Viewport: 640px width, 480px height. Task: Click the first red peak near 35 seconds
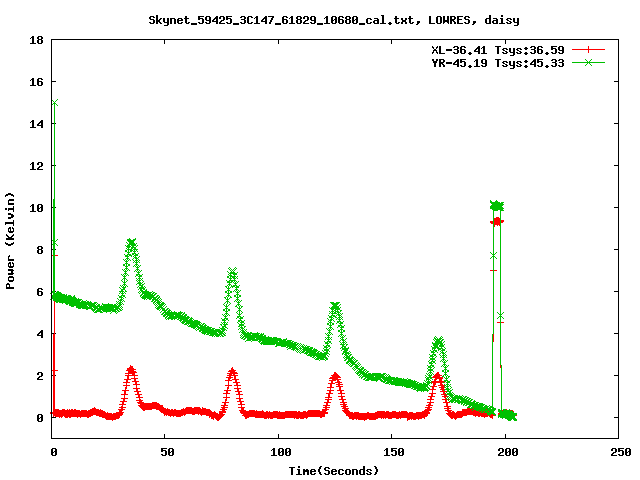coord(131,370)
